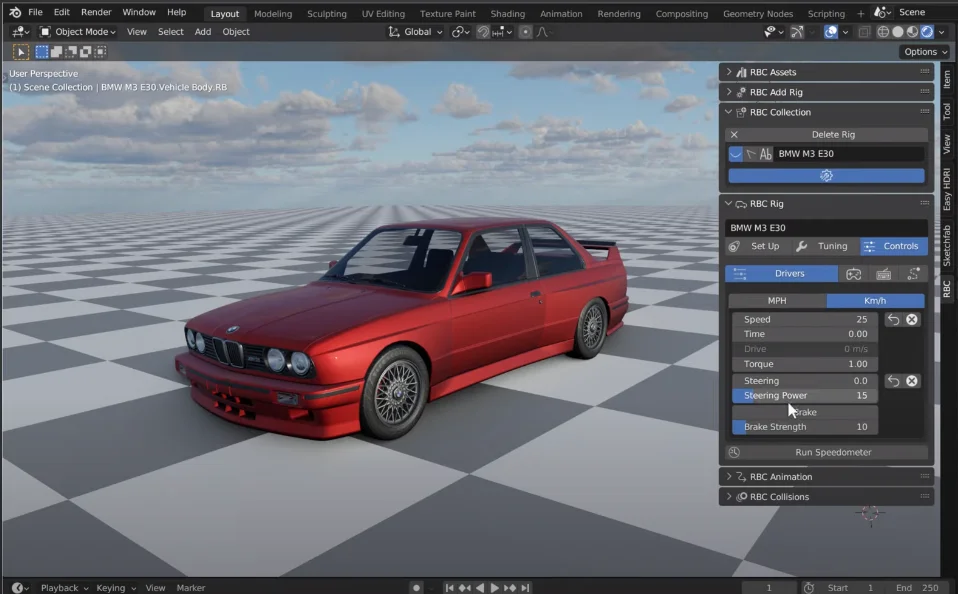Open the Tuning tab
This screenshot has height=594, width=958.
pos(826,246)
